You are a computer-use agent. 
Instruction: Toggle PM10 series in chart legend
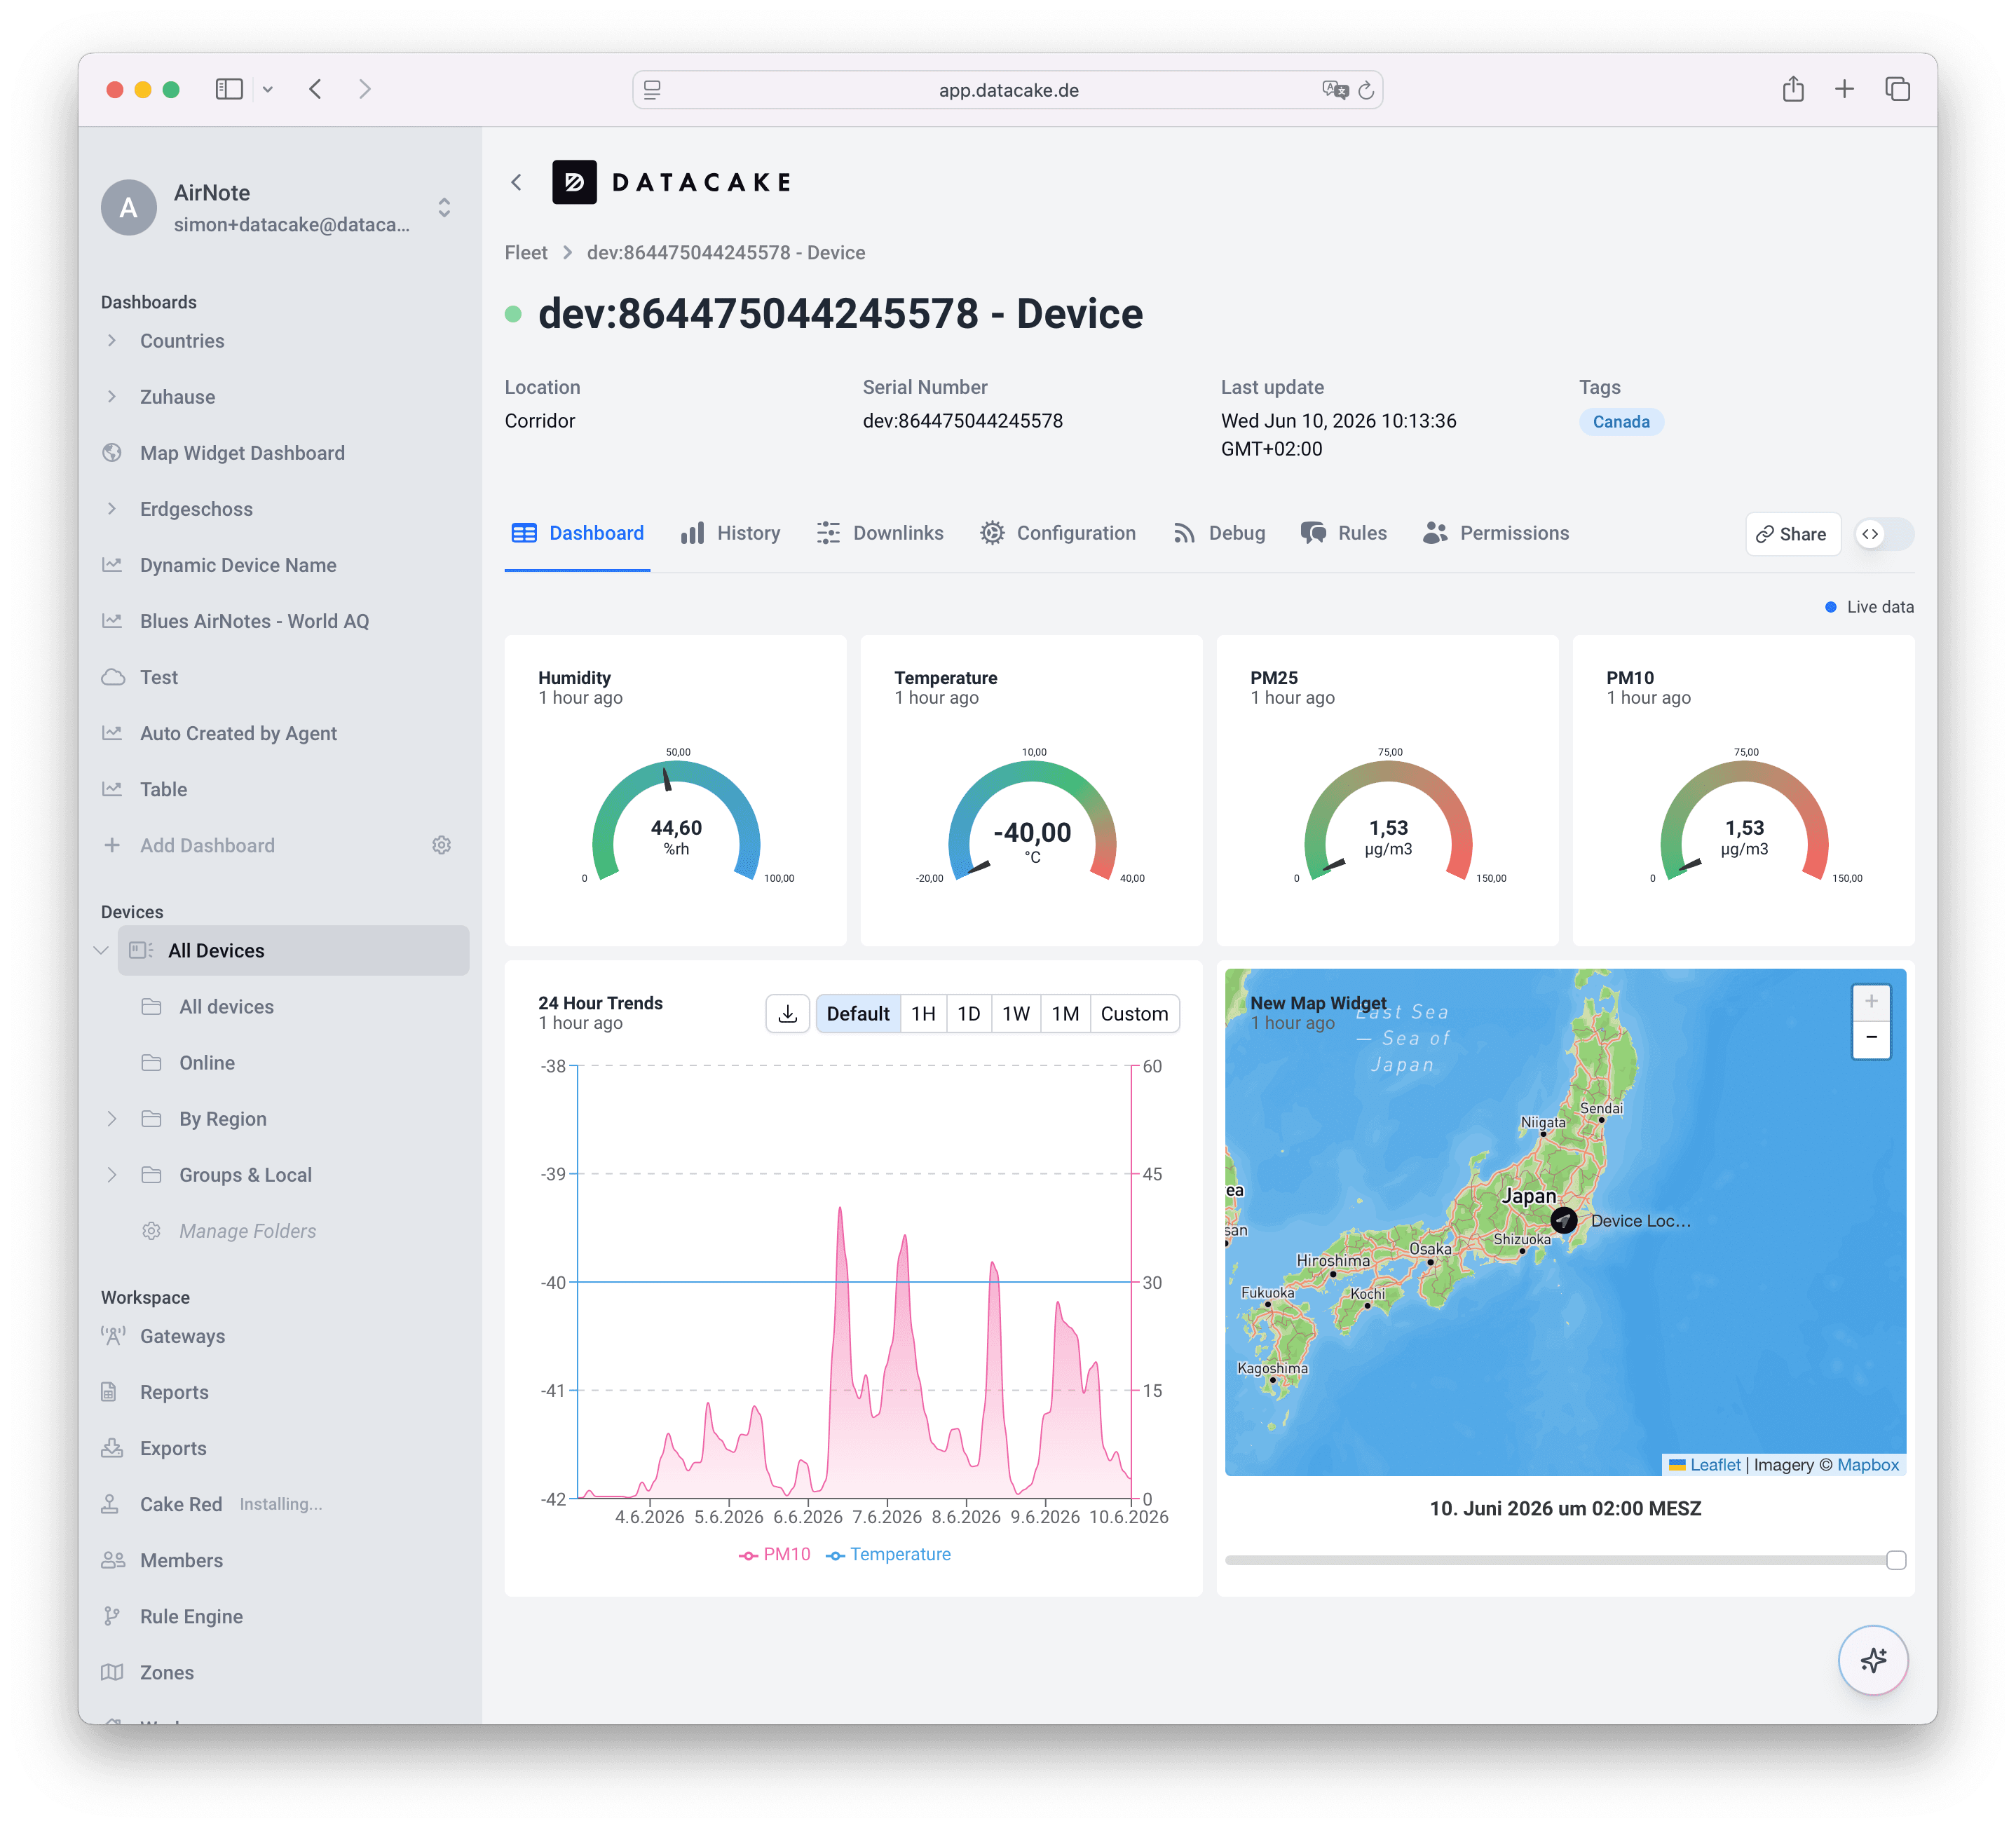click(x=775, y=1554)
